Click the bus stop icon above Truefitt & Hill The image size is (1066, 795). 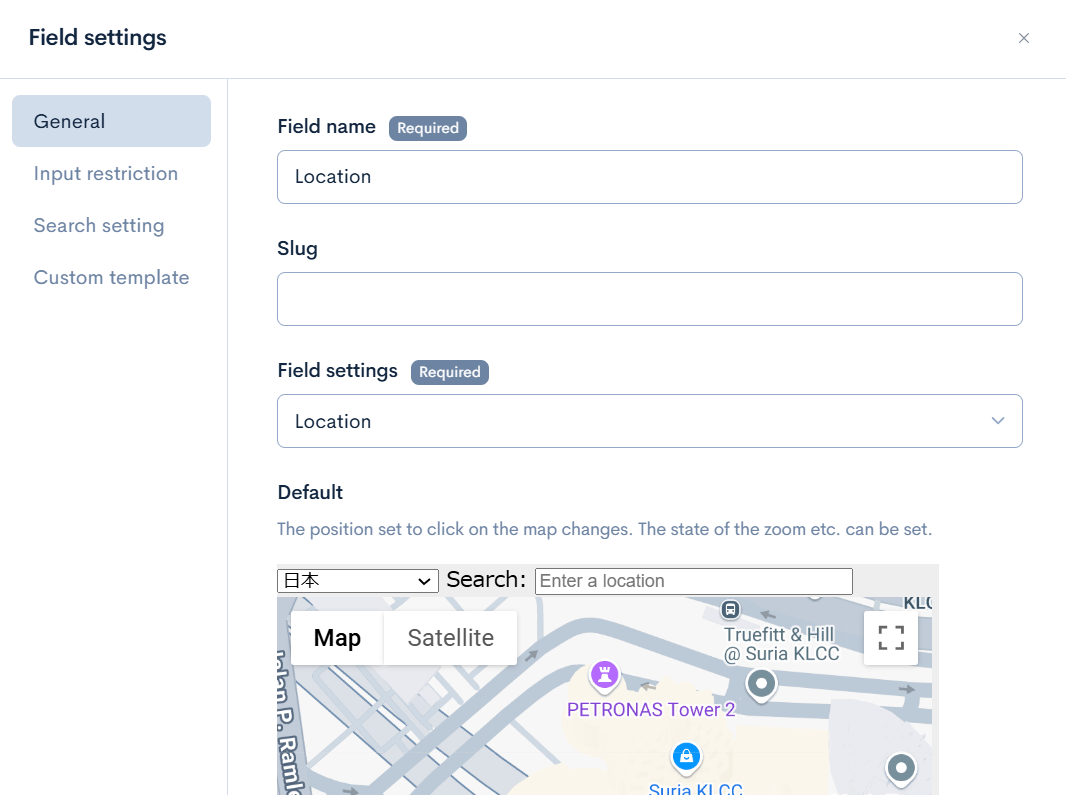pos(731,609)
